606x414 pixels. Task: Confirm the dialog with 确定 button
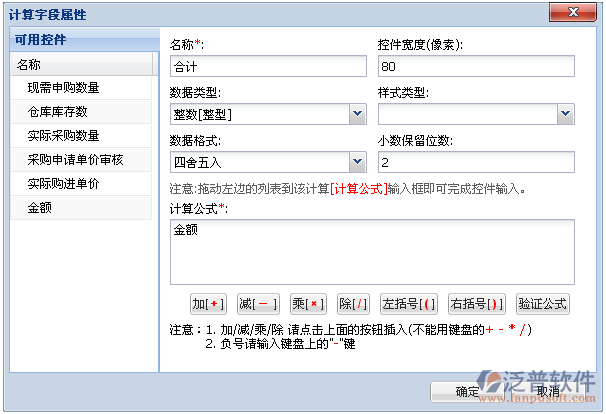click(467, 391)
